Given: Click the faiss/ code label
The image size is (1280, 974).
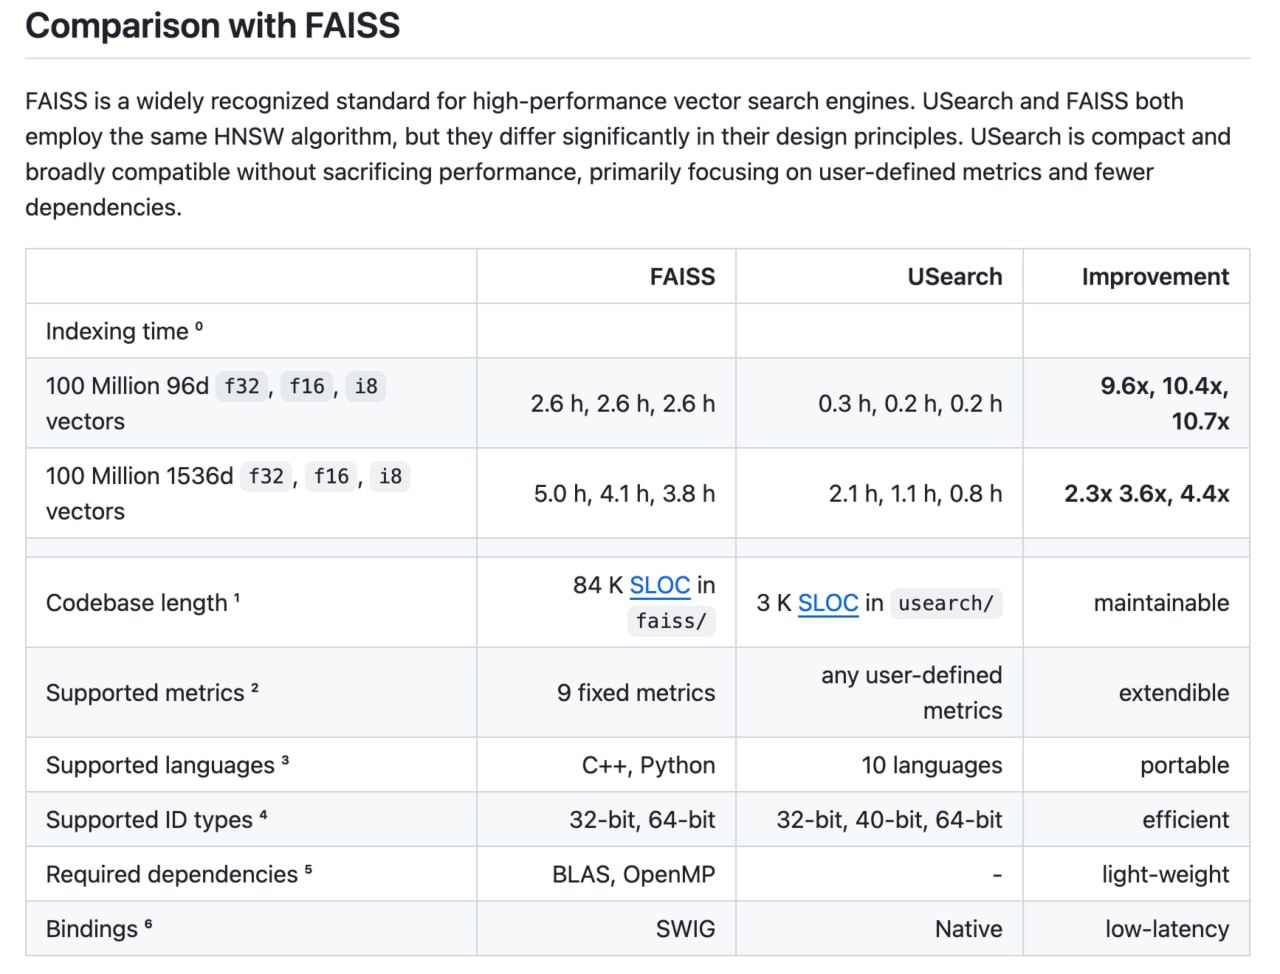Looking at the screenshot, I should click(x=671, y=621).
